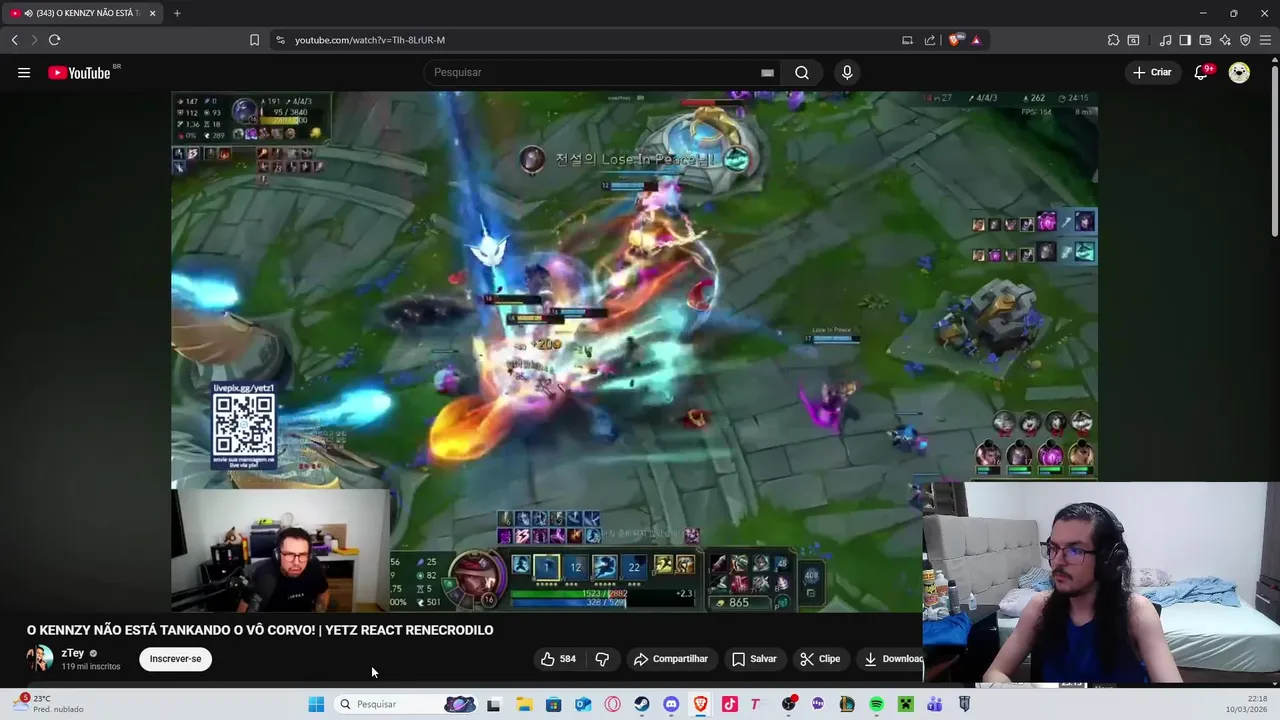Click the Inscrever-se subscribe button
This screenshot has height=720, width=1280.
[x=175, y=659]
